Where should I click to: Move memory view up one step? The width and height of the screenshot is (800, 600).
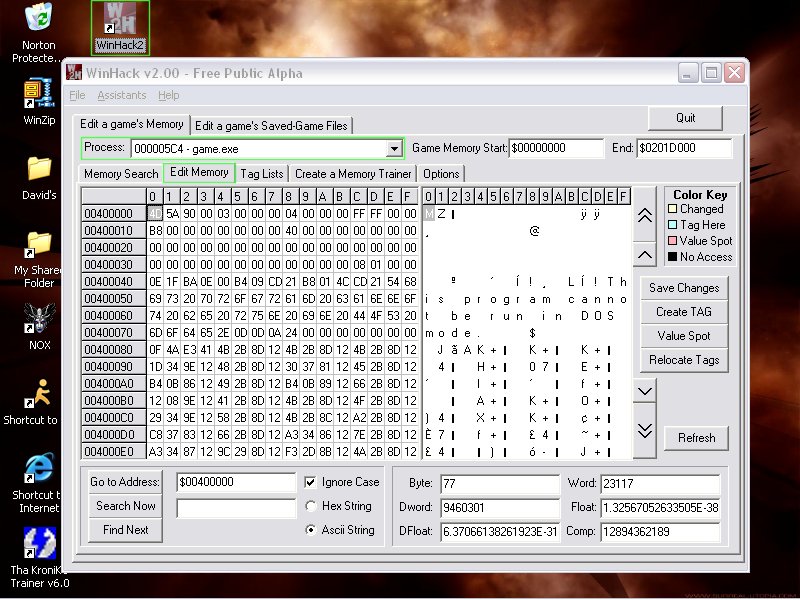644,255
